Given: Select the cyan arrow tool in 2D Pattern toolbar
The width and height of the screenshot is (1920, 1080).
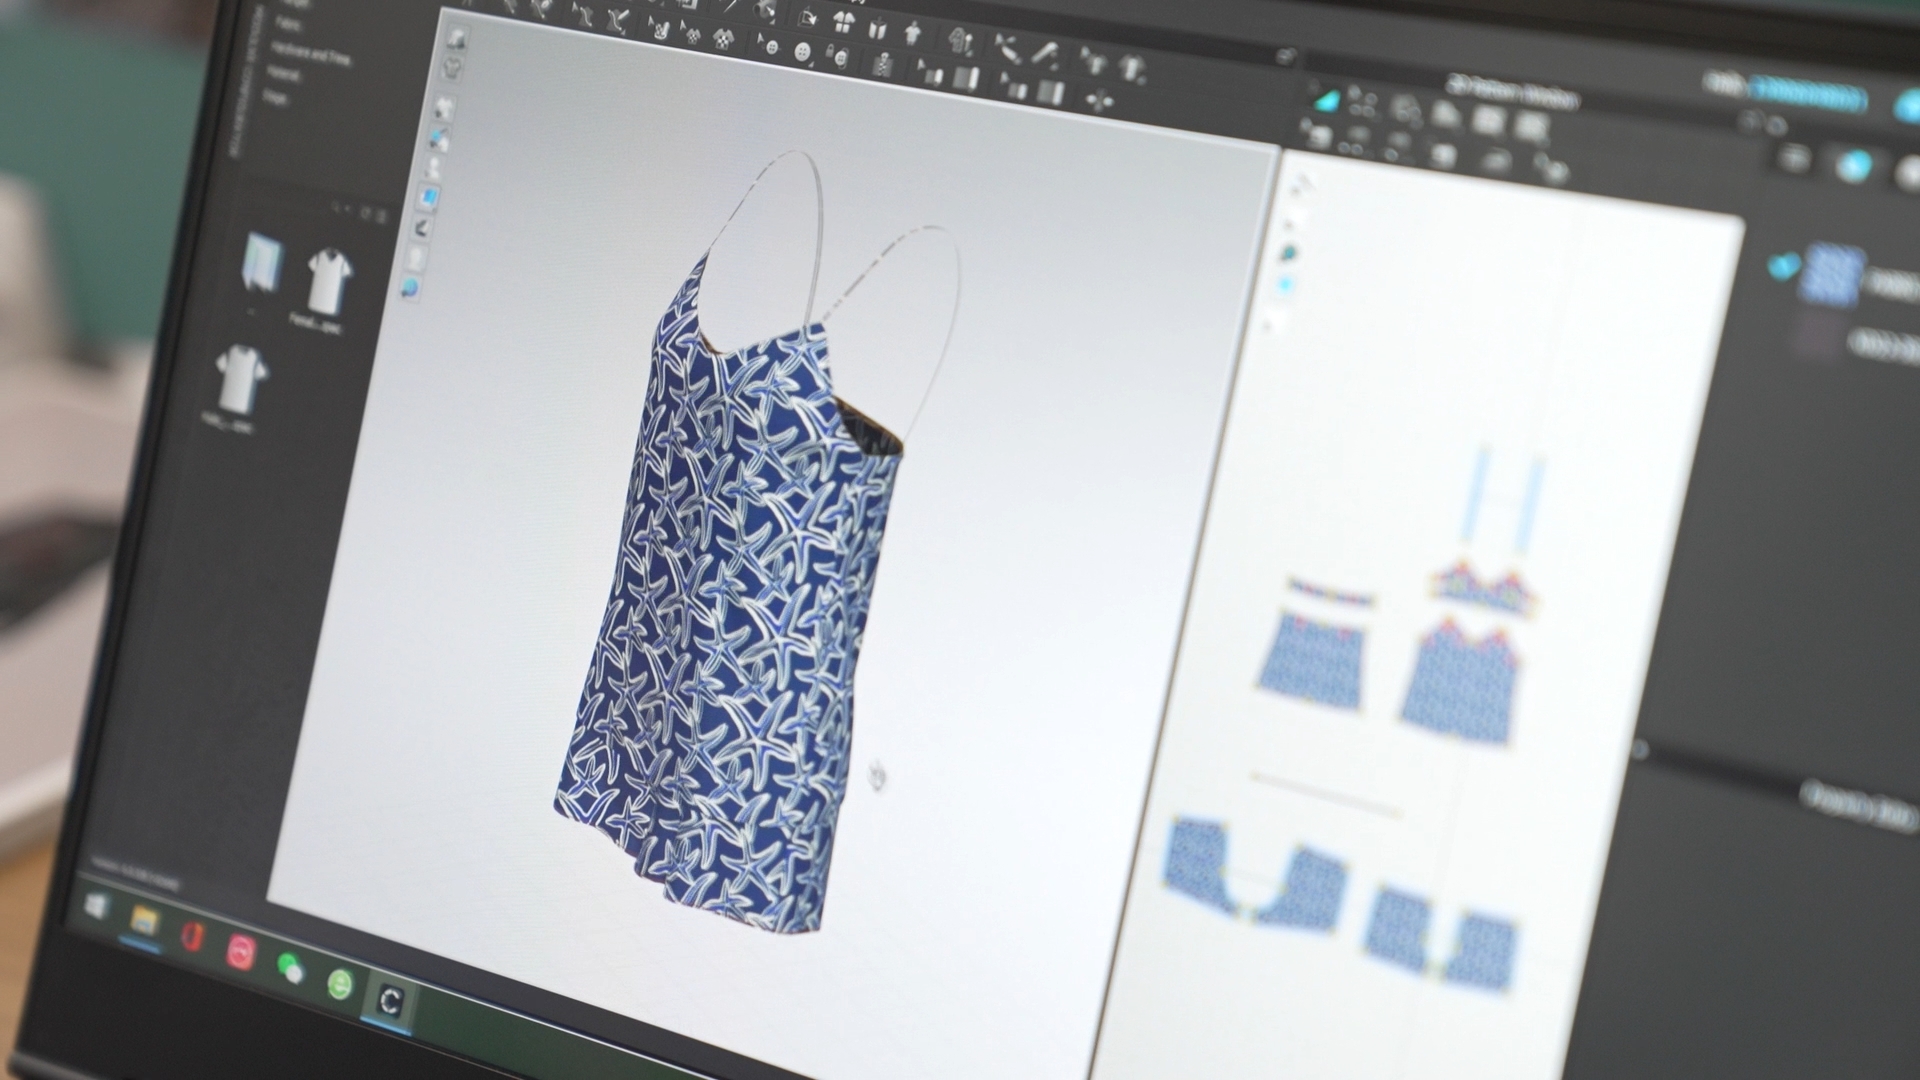Looking at the screenshot, I should (1328, 101).
